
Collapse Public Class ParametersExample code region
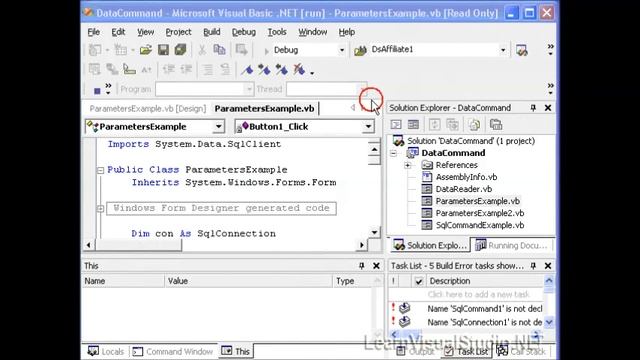[x=100, y=170]
